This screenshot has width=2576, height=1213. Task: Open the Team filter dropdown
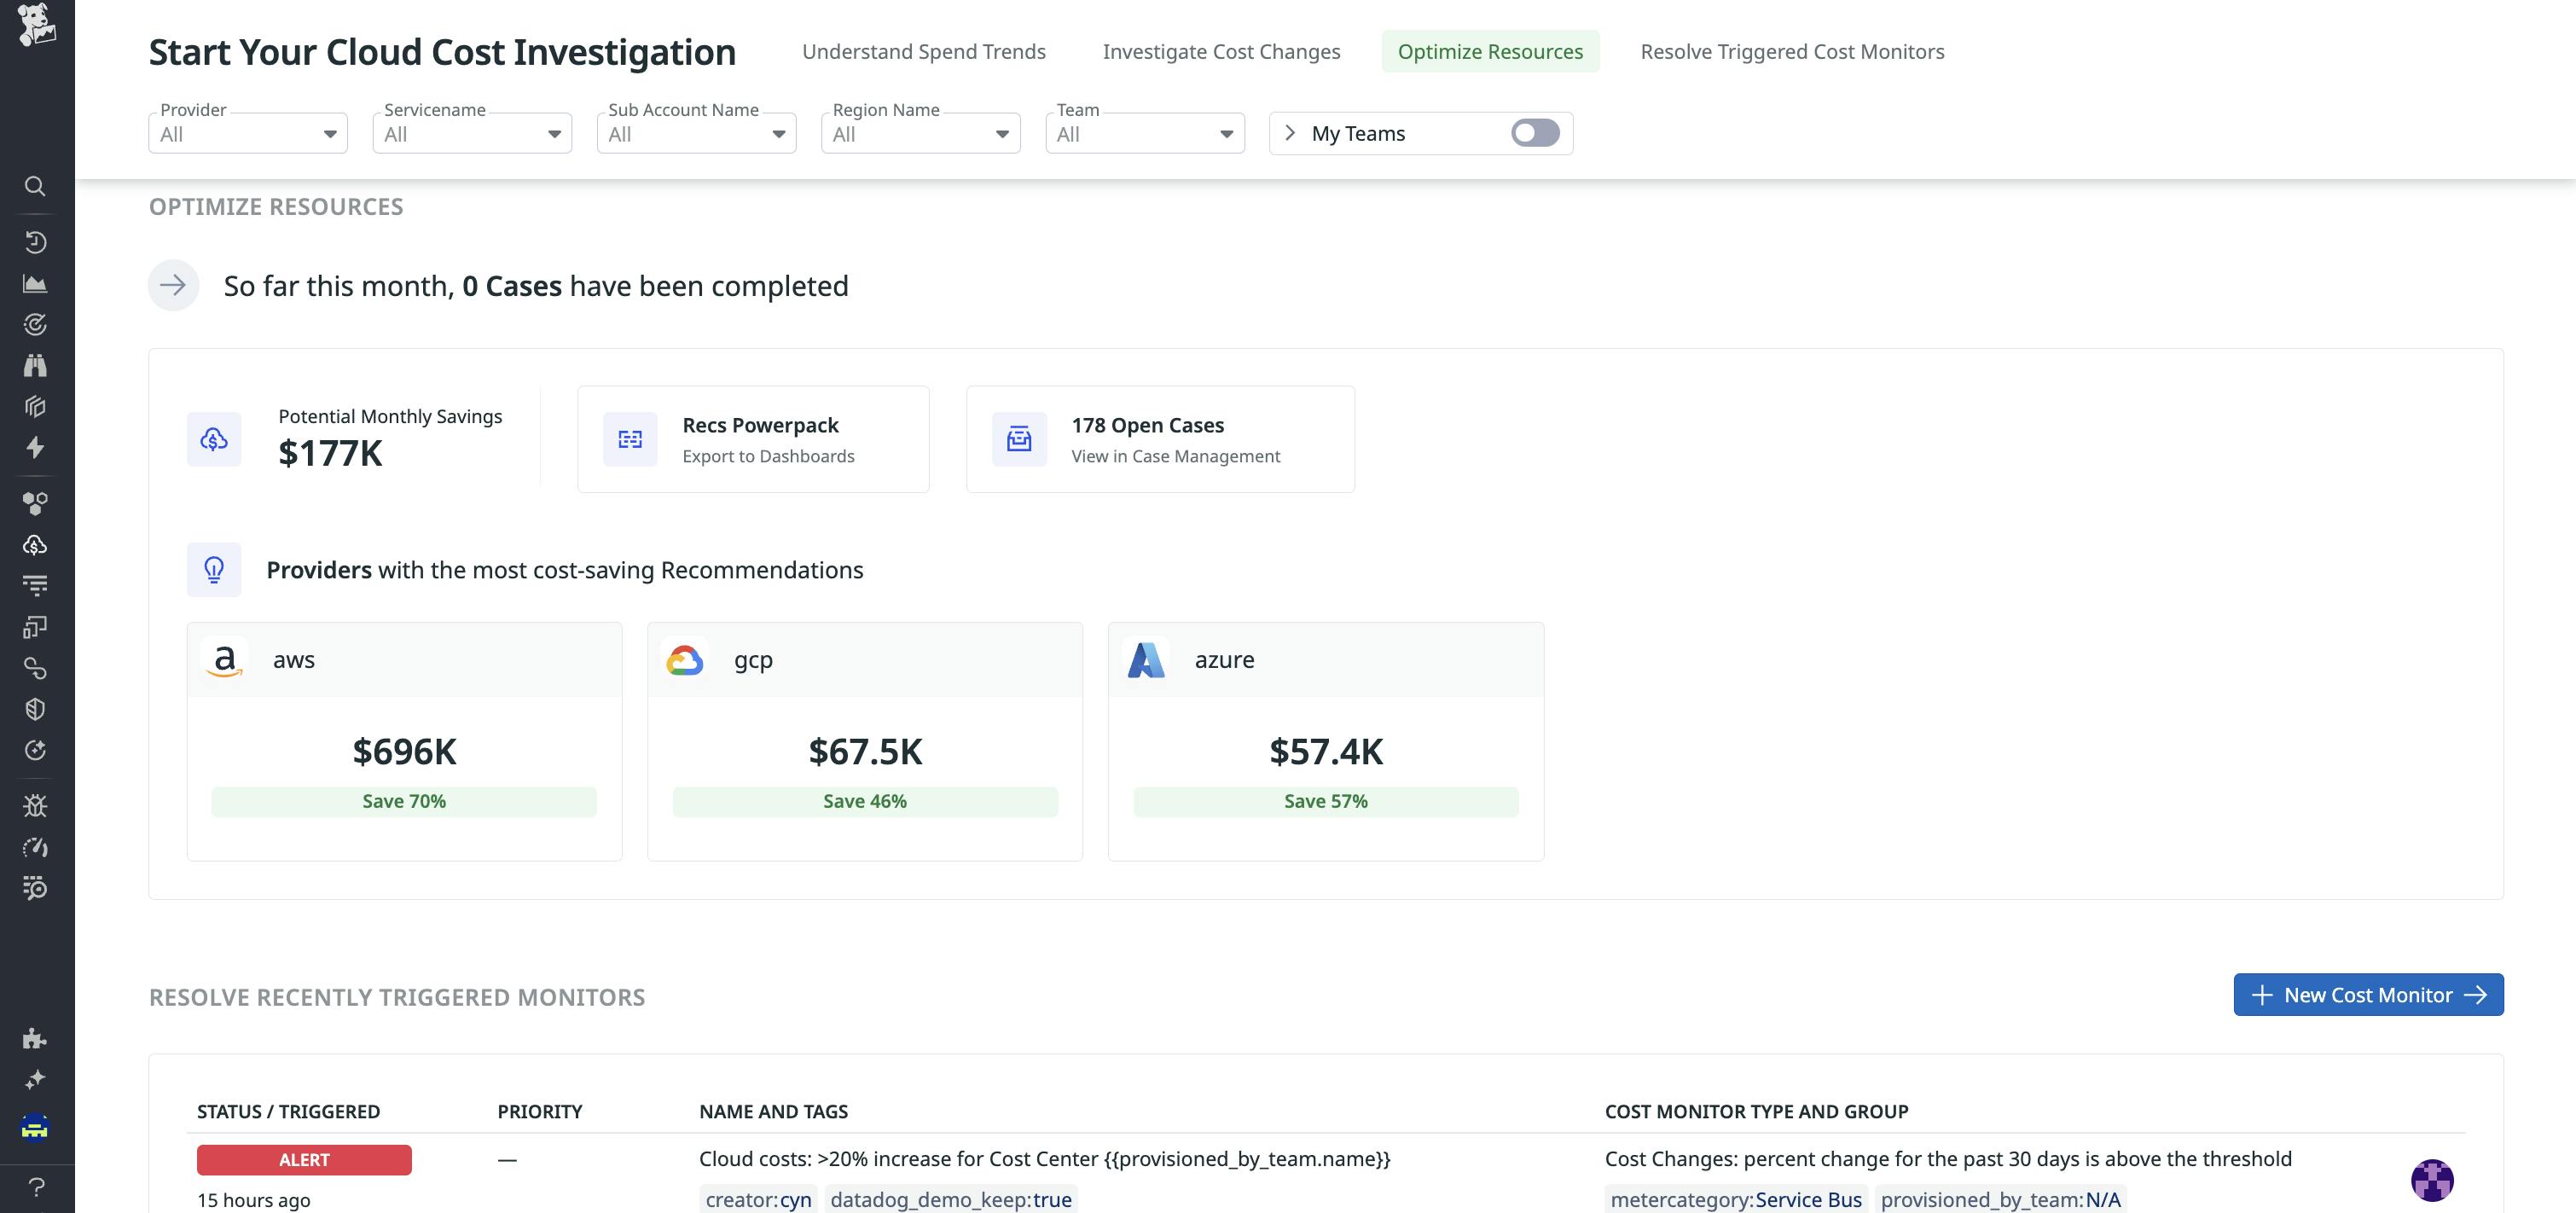click(1144, 134)
